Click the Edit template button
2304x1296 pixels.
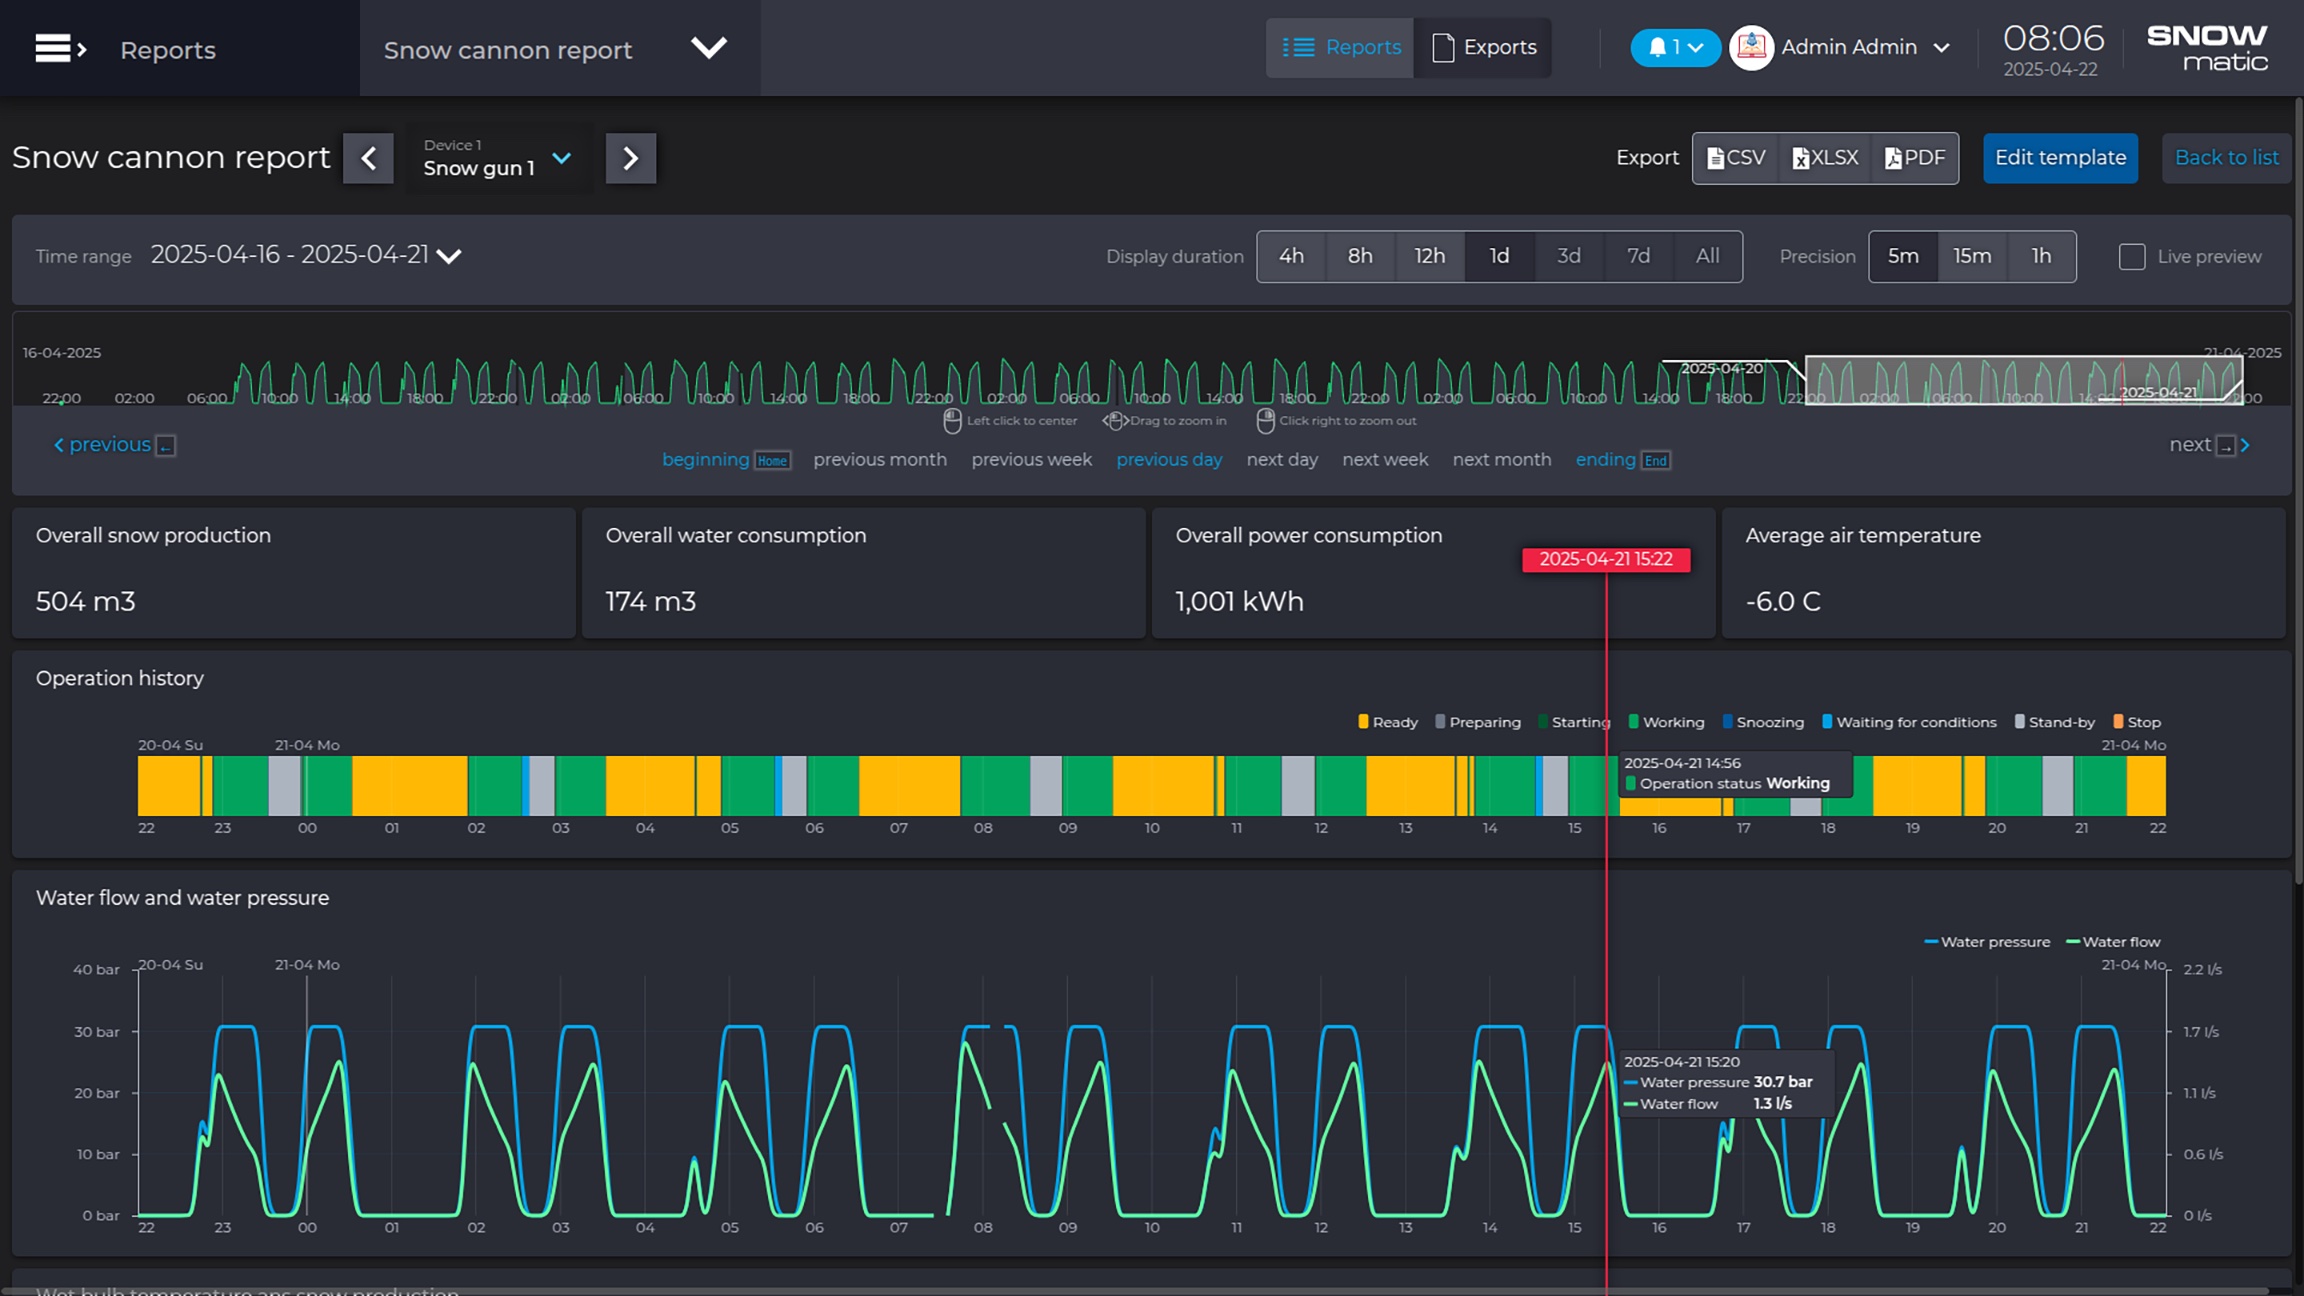click(x=2060, y=158)
